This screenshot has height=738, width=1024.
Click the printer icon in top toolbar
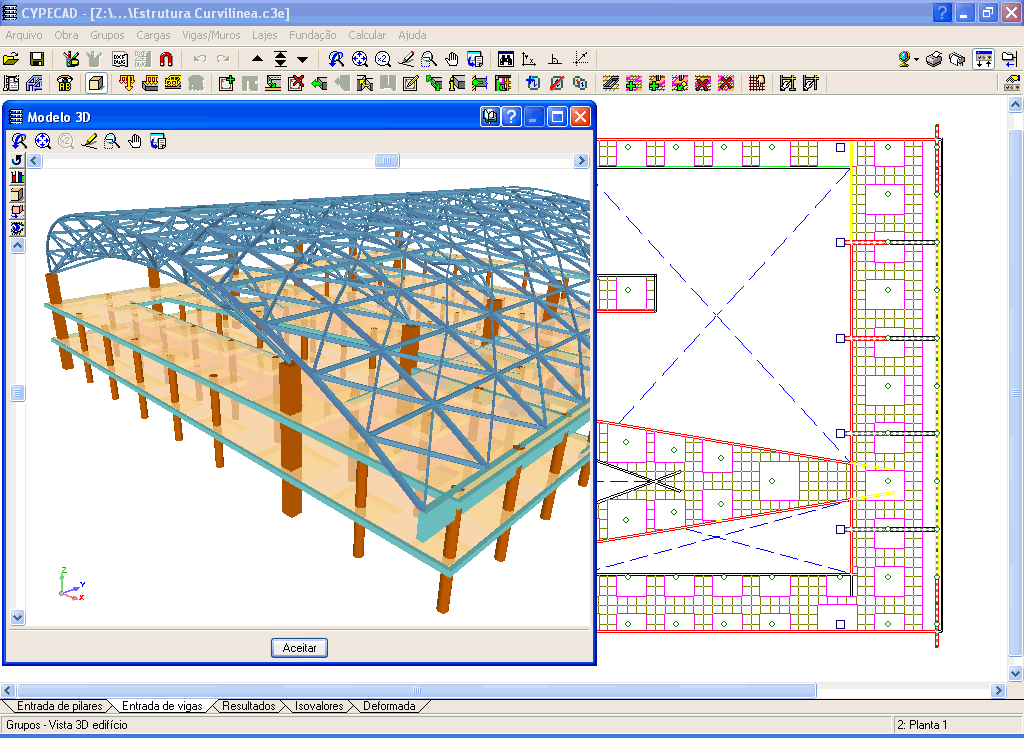(x=934, y=59)
